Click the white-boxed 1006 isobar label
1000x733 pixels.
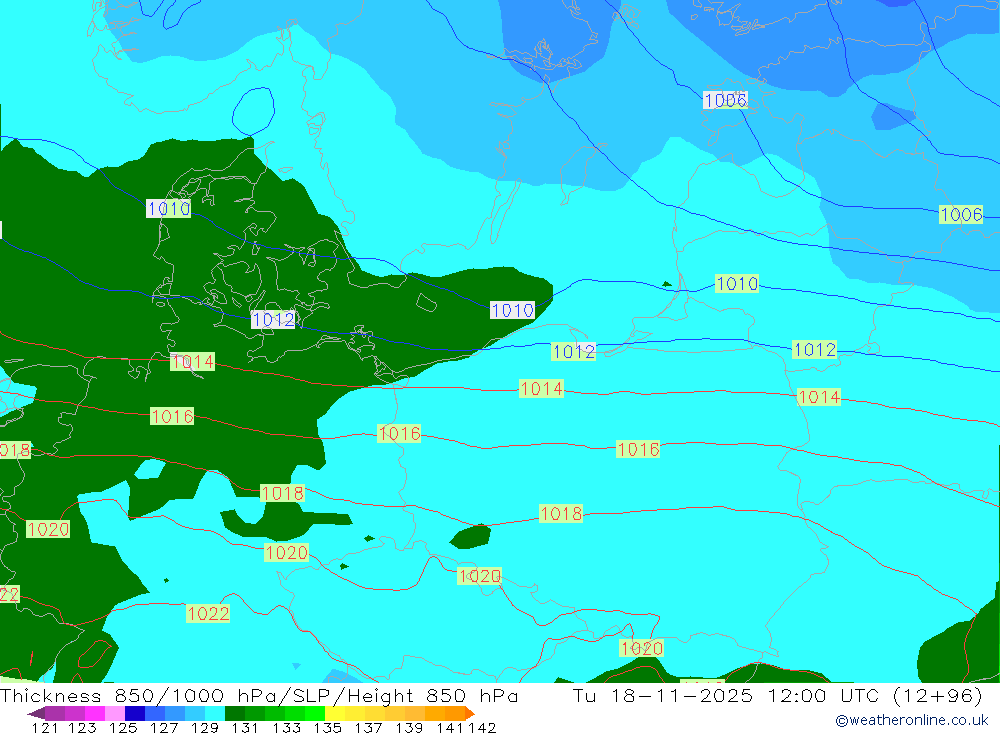point(725,100)
